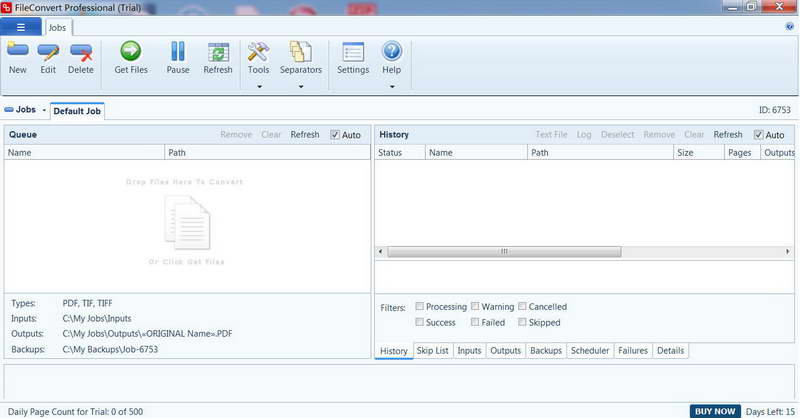This screenshot has height=418, width=800.
Task: Select the Jobs ribbon tab
Action: click(x=57, y=28)
